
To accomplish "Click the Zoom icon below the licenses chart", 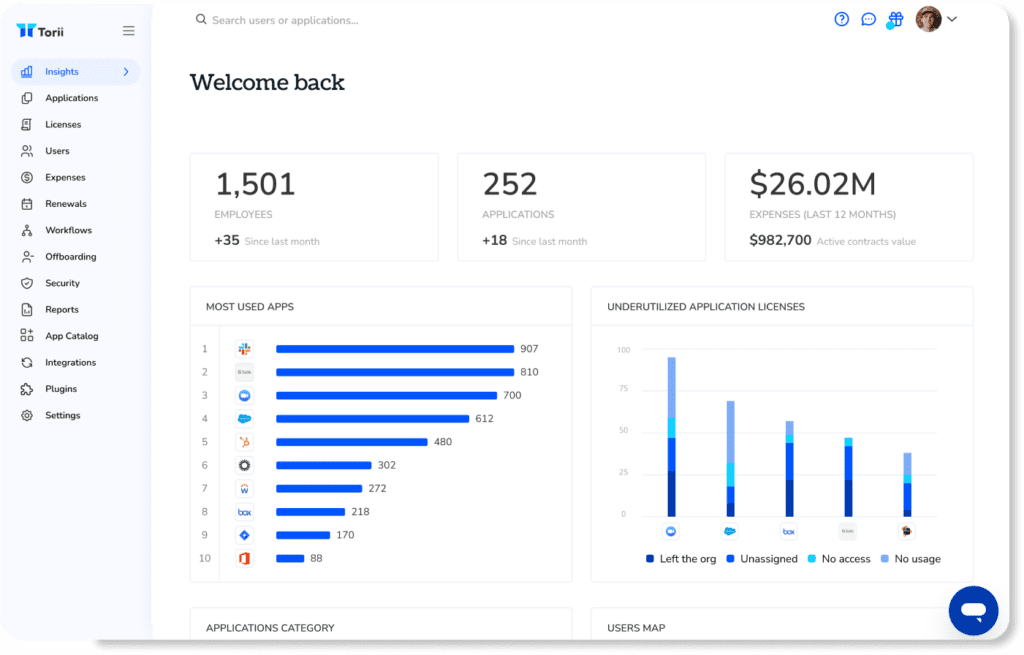I will click(x=671, y=532).
